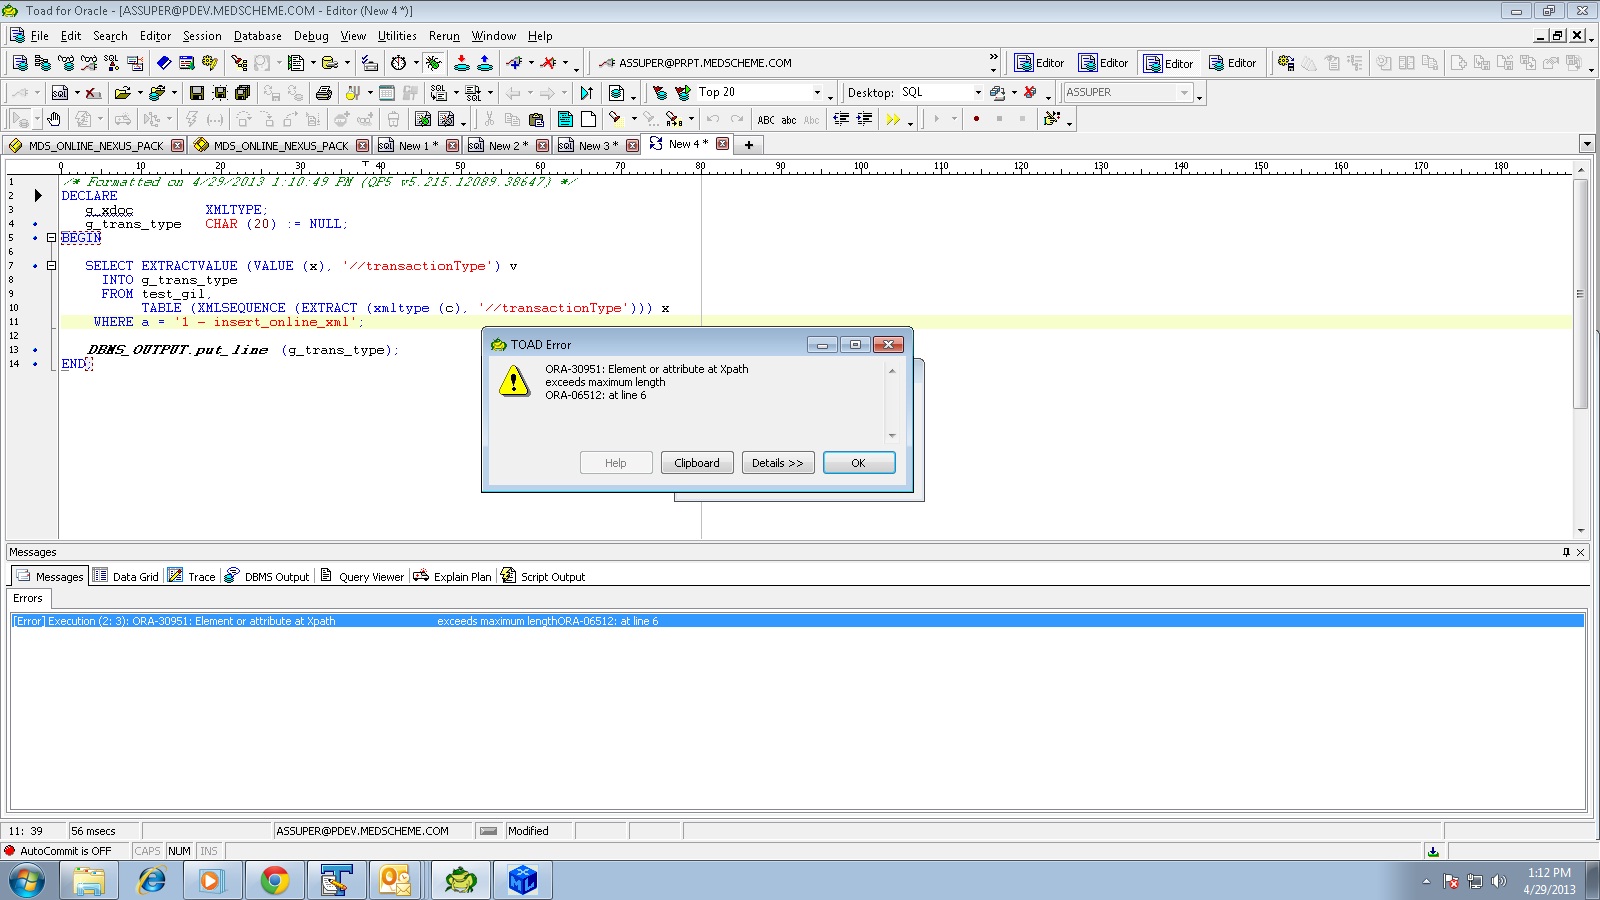The width and height of the screenshot is (1600, 900).
Task: Select the hand pan tool icon
Action: [54, 119]
